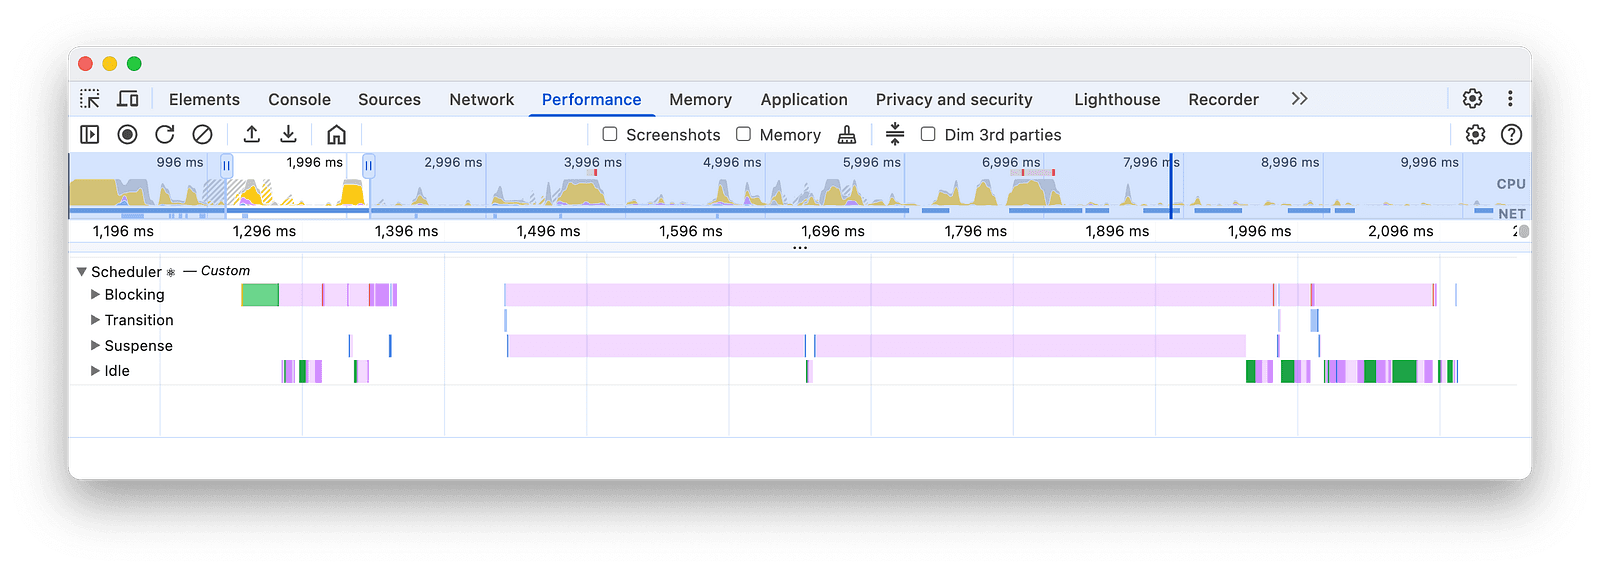This screenshot has height=570, width=1600.
Task: Enable the Screenshots checkbox
Action: pos(610,134)
